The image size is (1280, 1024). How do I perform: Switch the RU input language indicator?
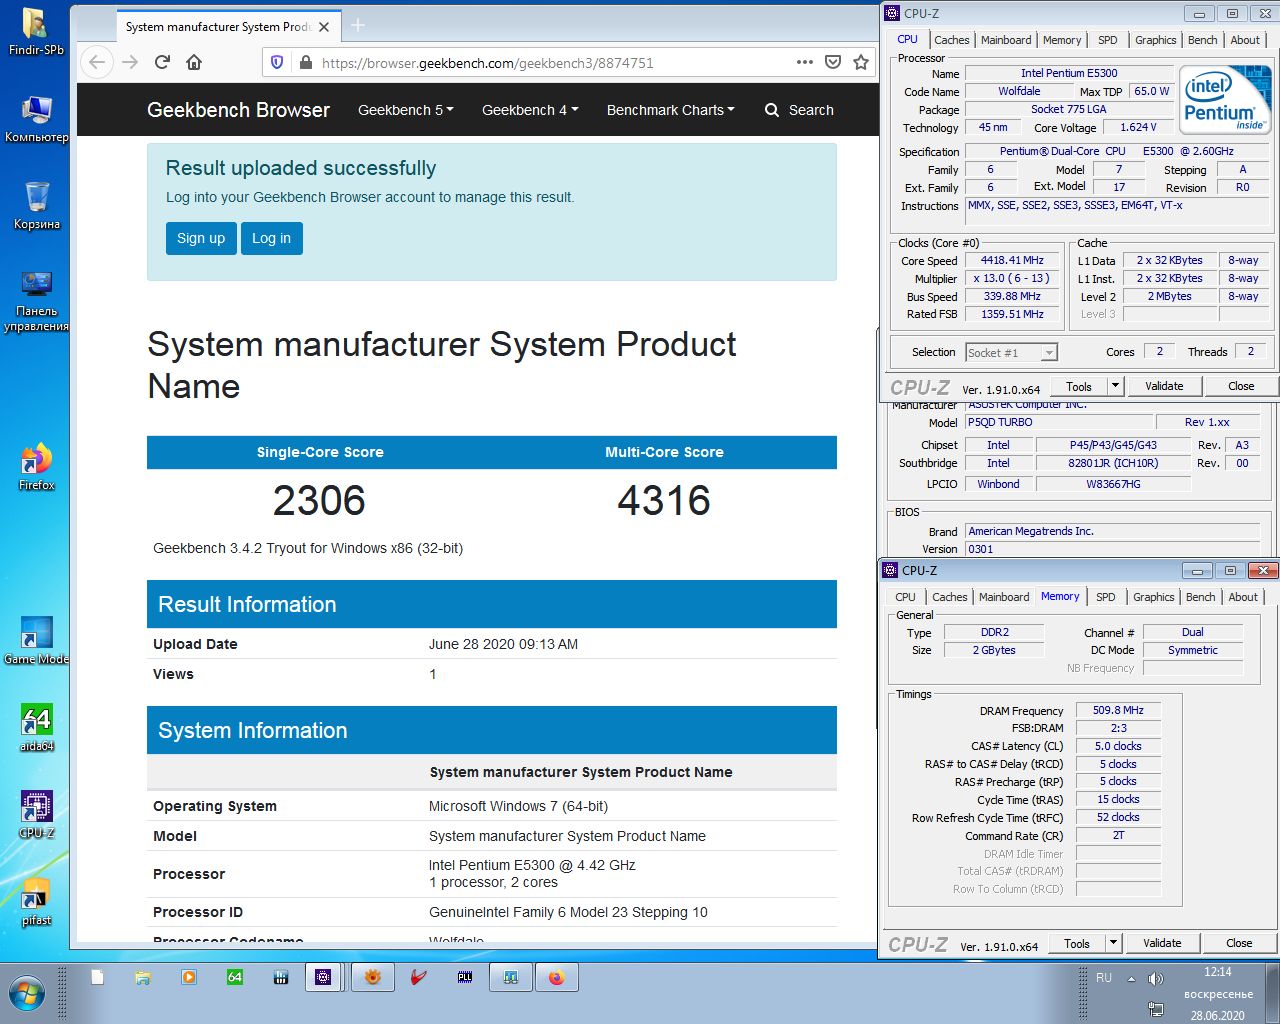pos(1104,978)
